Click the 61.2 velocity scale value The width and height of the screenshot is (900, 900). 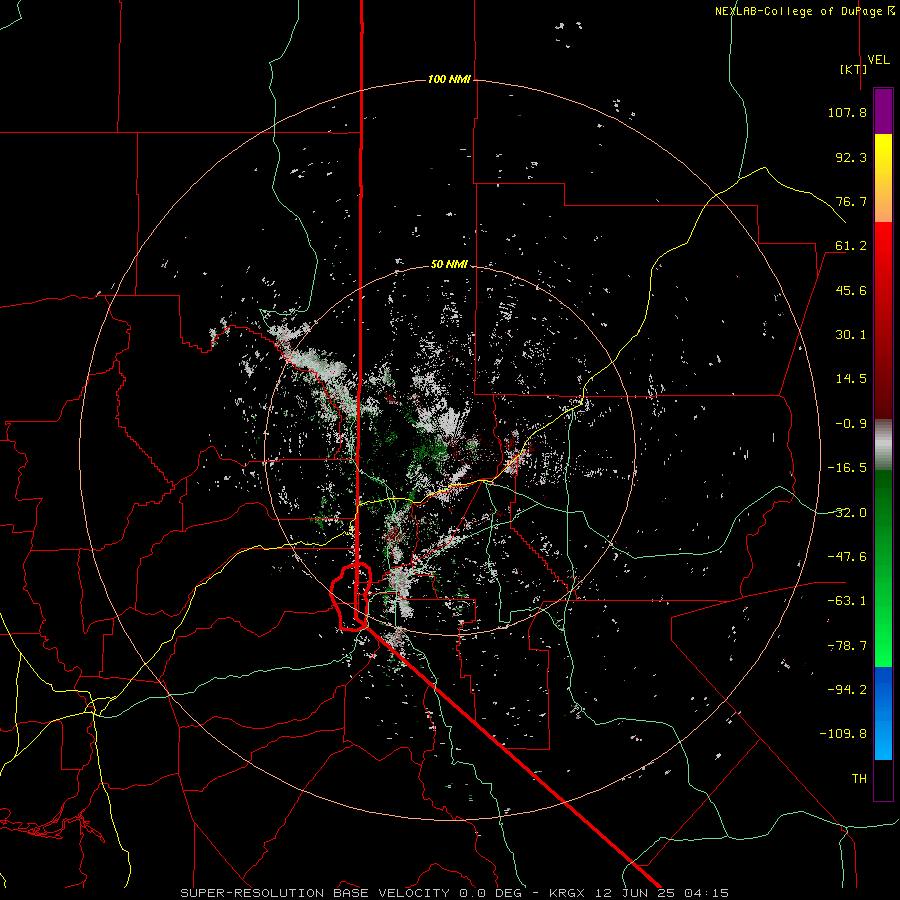click(x=851, y=246)
